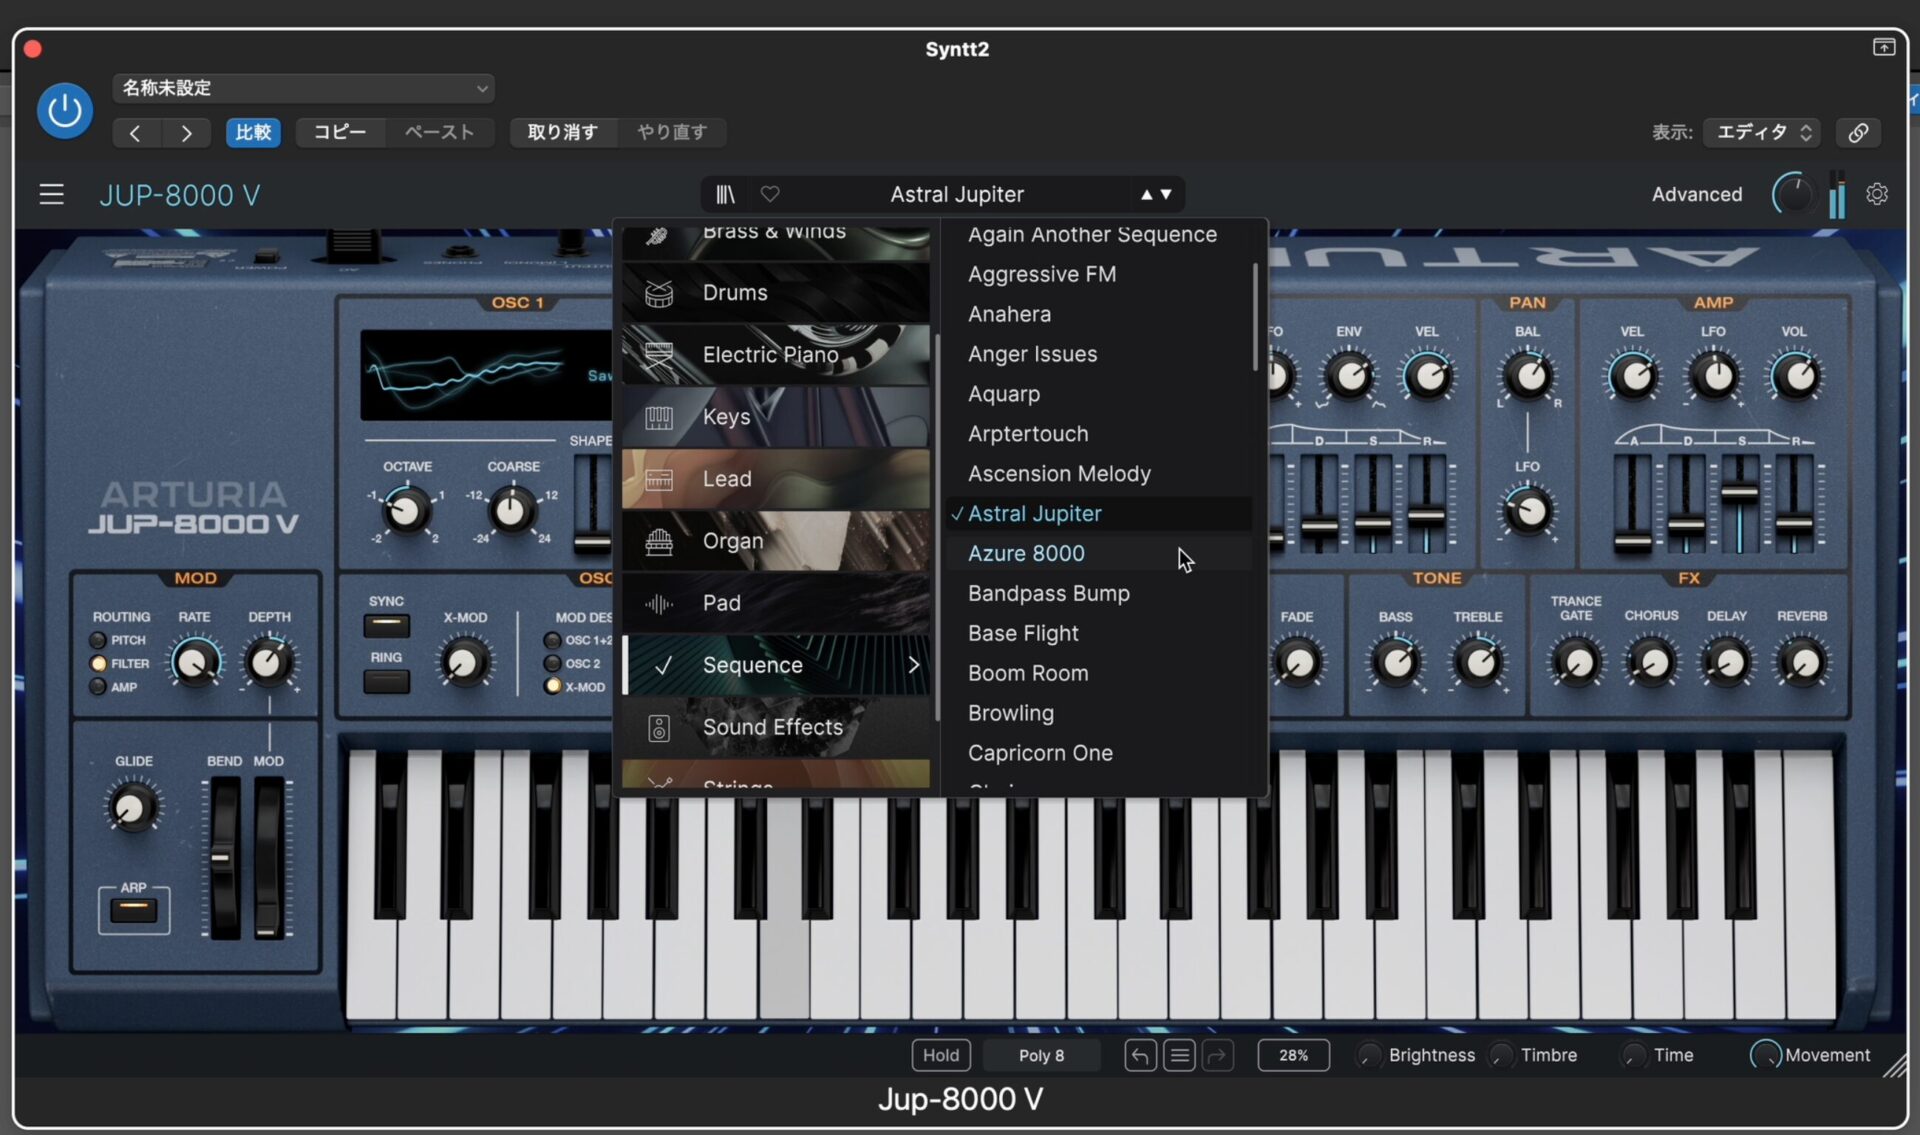Choose the Pad category
The image size is (1920, 1135).
click(x=776, y=603)
